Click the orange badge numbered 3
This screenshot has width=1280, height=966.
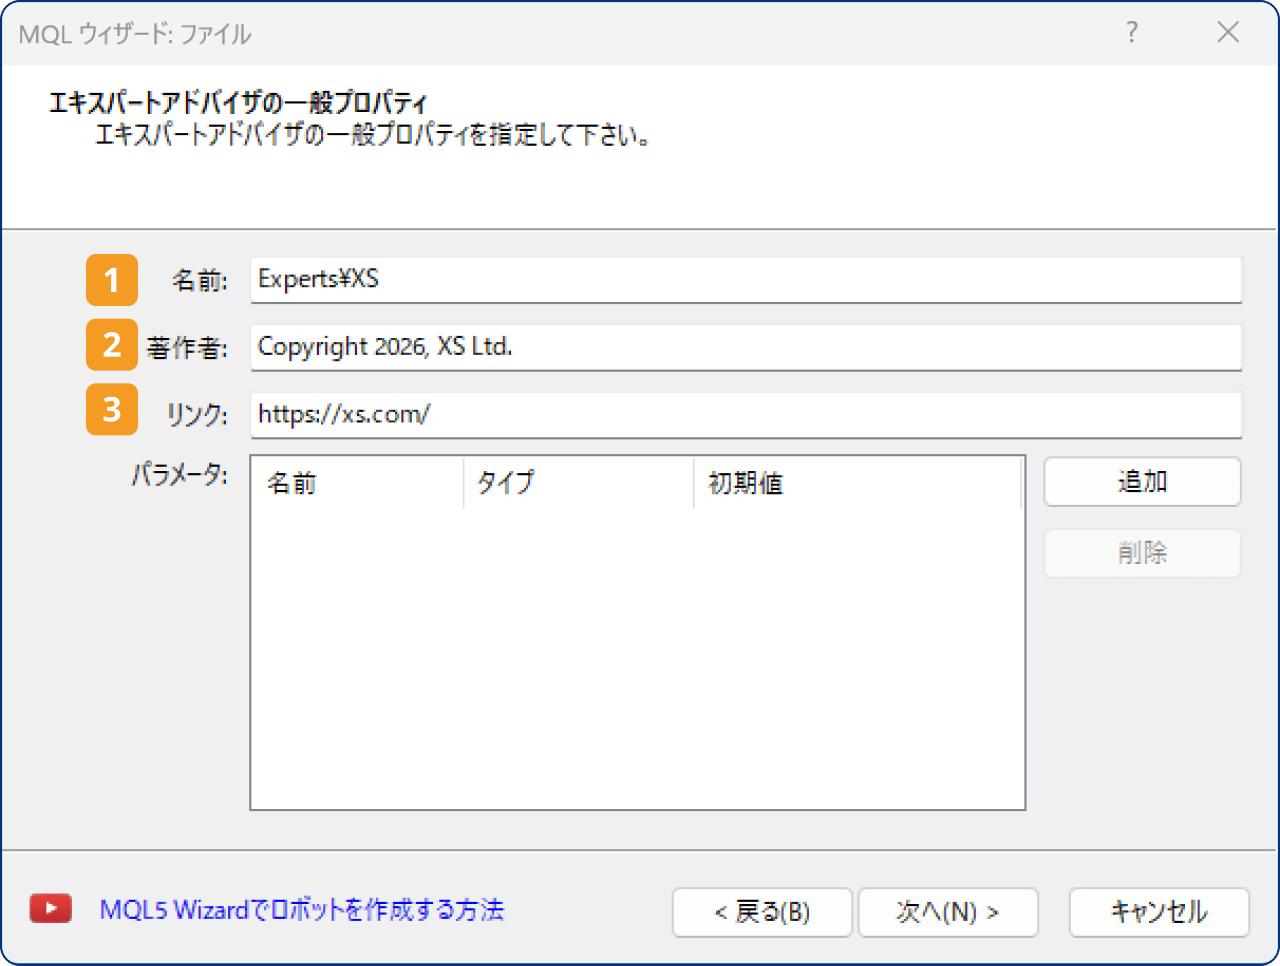click(111, 410)
